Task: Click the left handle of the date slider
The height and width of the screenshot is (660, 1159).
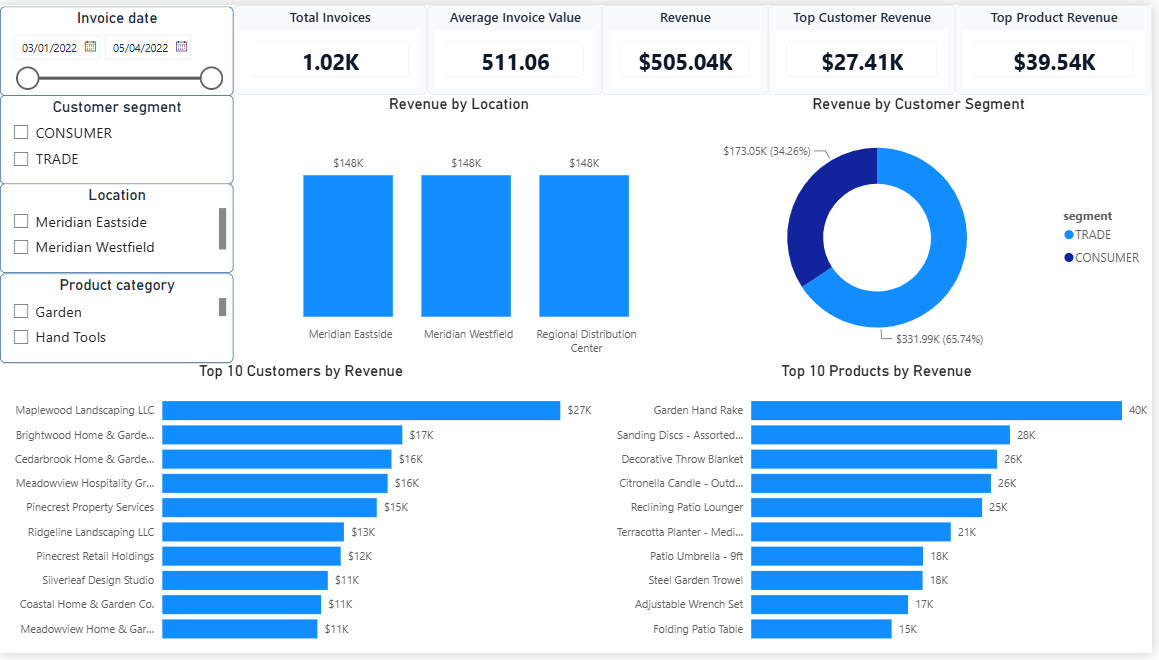Action: [x=27, y=78]
